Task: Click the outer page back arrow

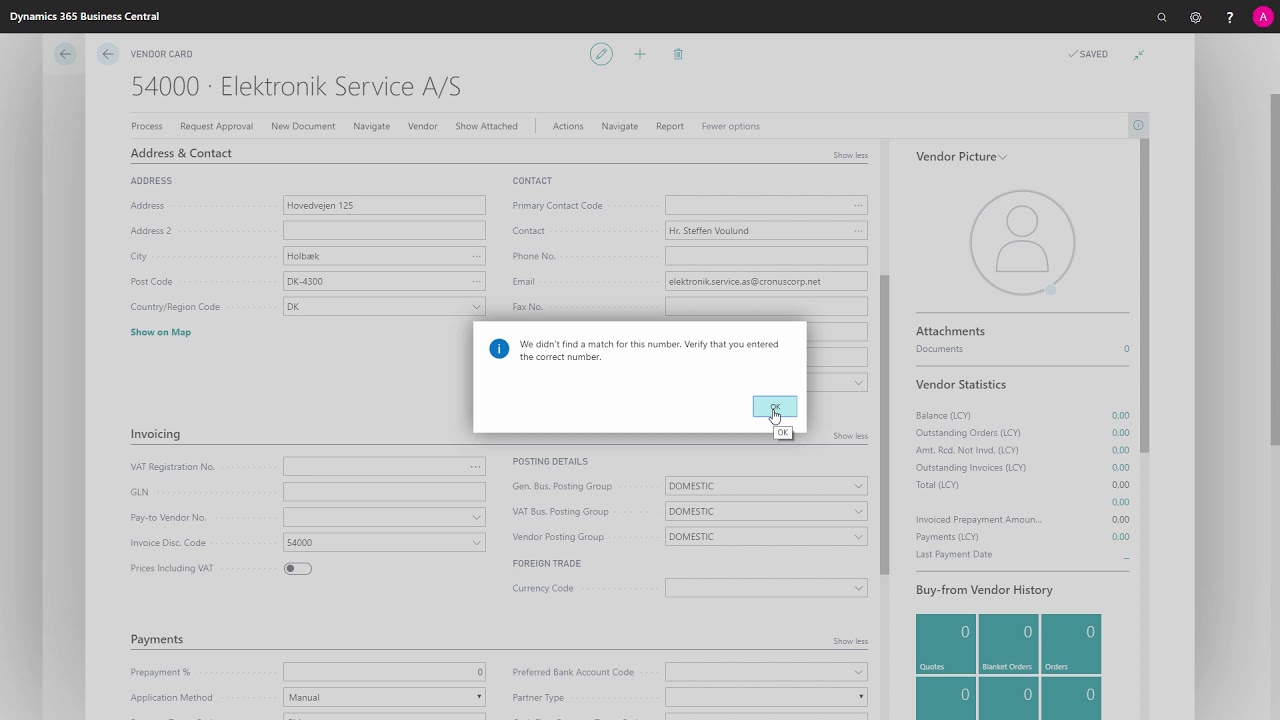Action: tap(65, 54)
